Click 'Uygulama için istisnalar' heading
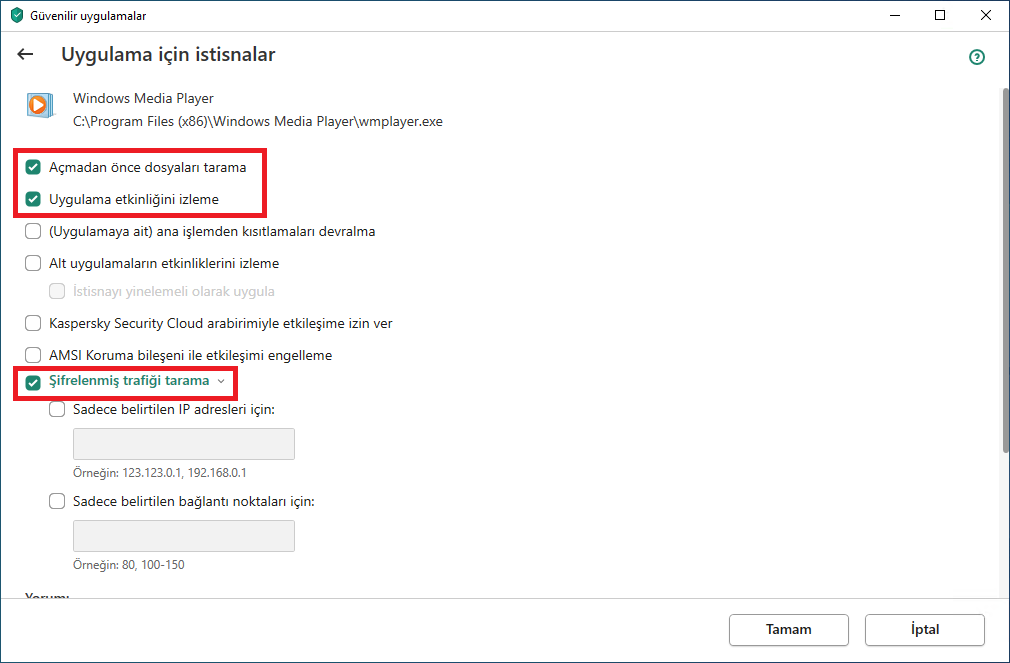The image size is (1010, 663). coord(168,54)
